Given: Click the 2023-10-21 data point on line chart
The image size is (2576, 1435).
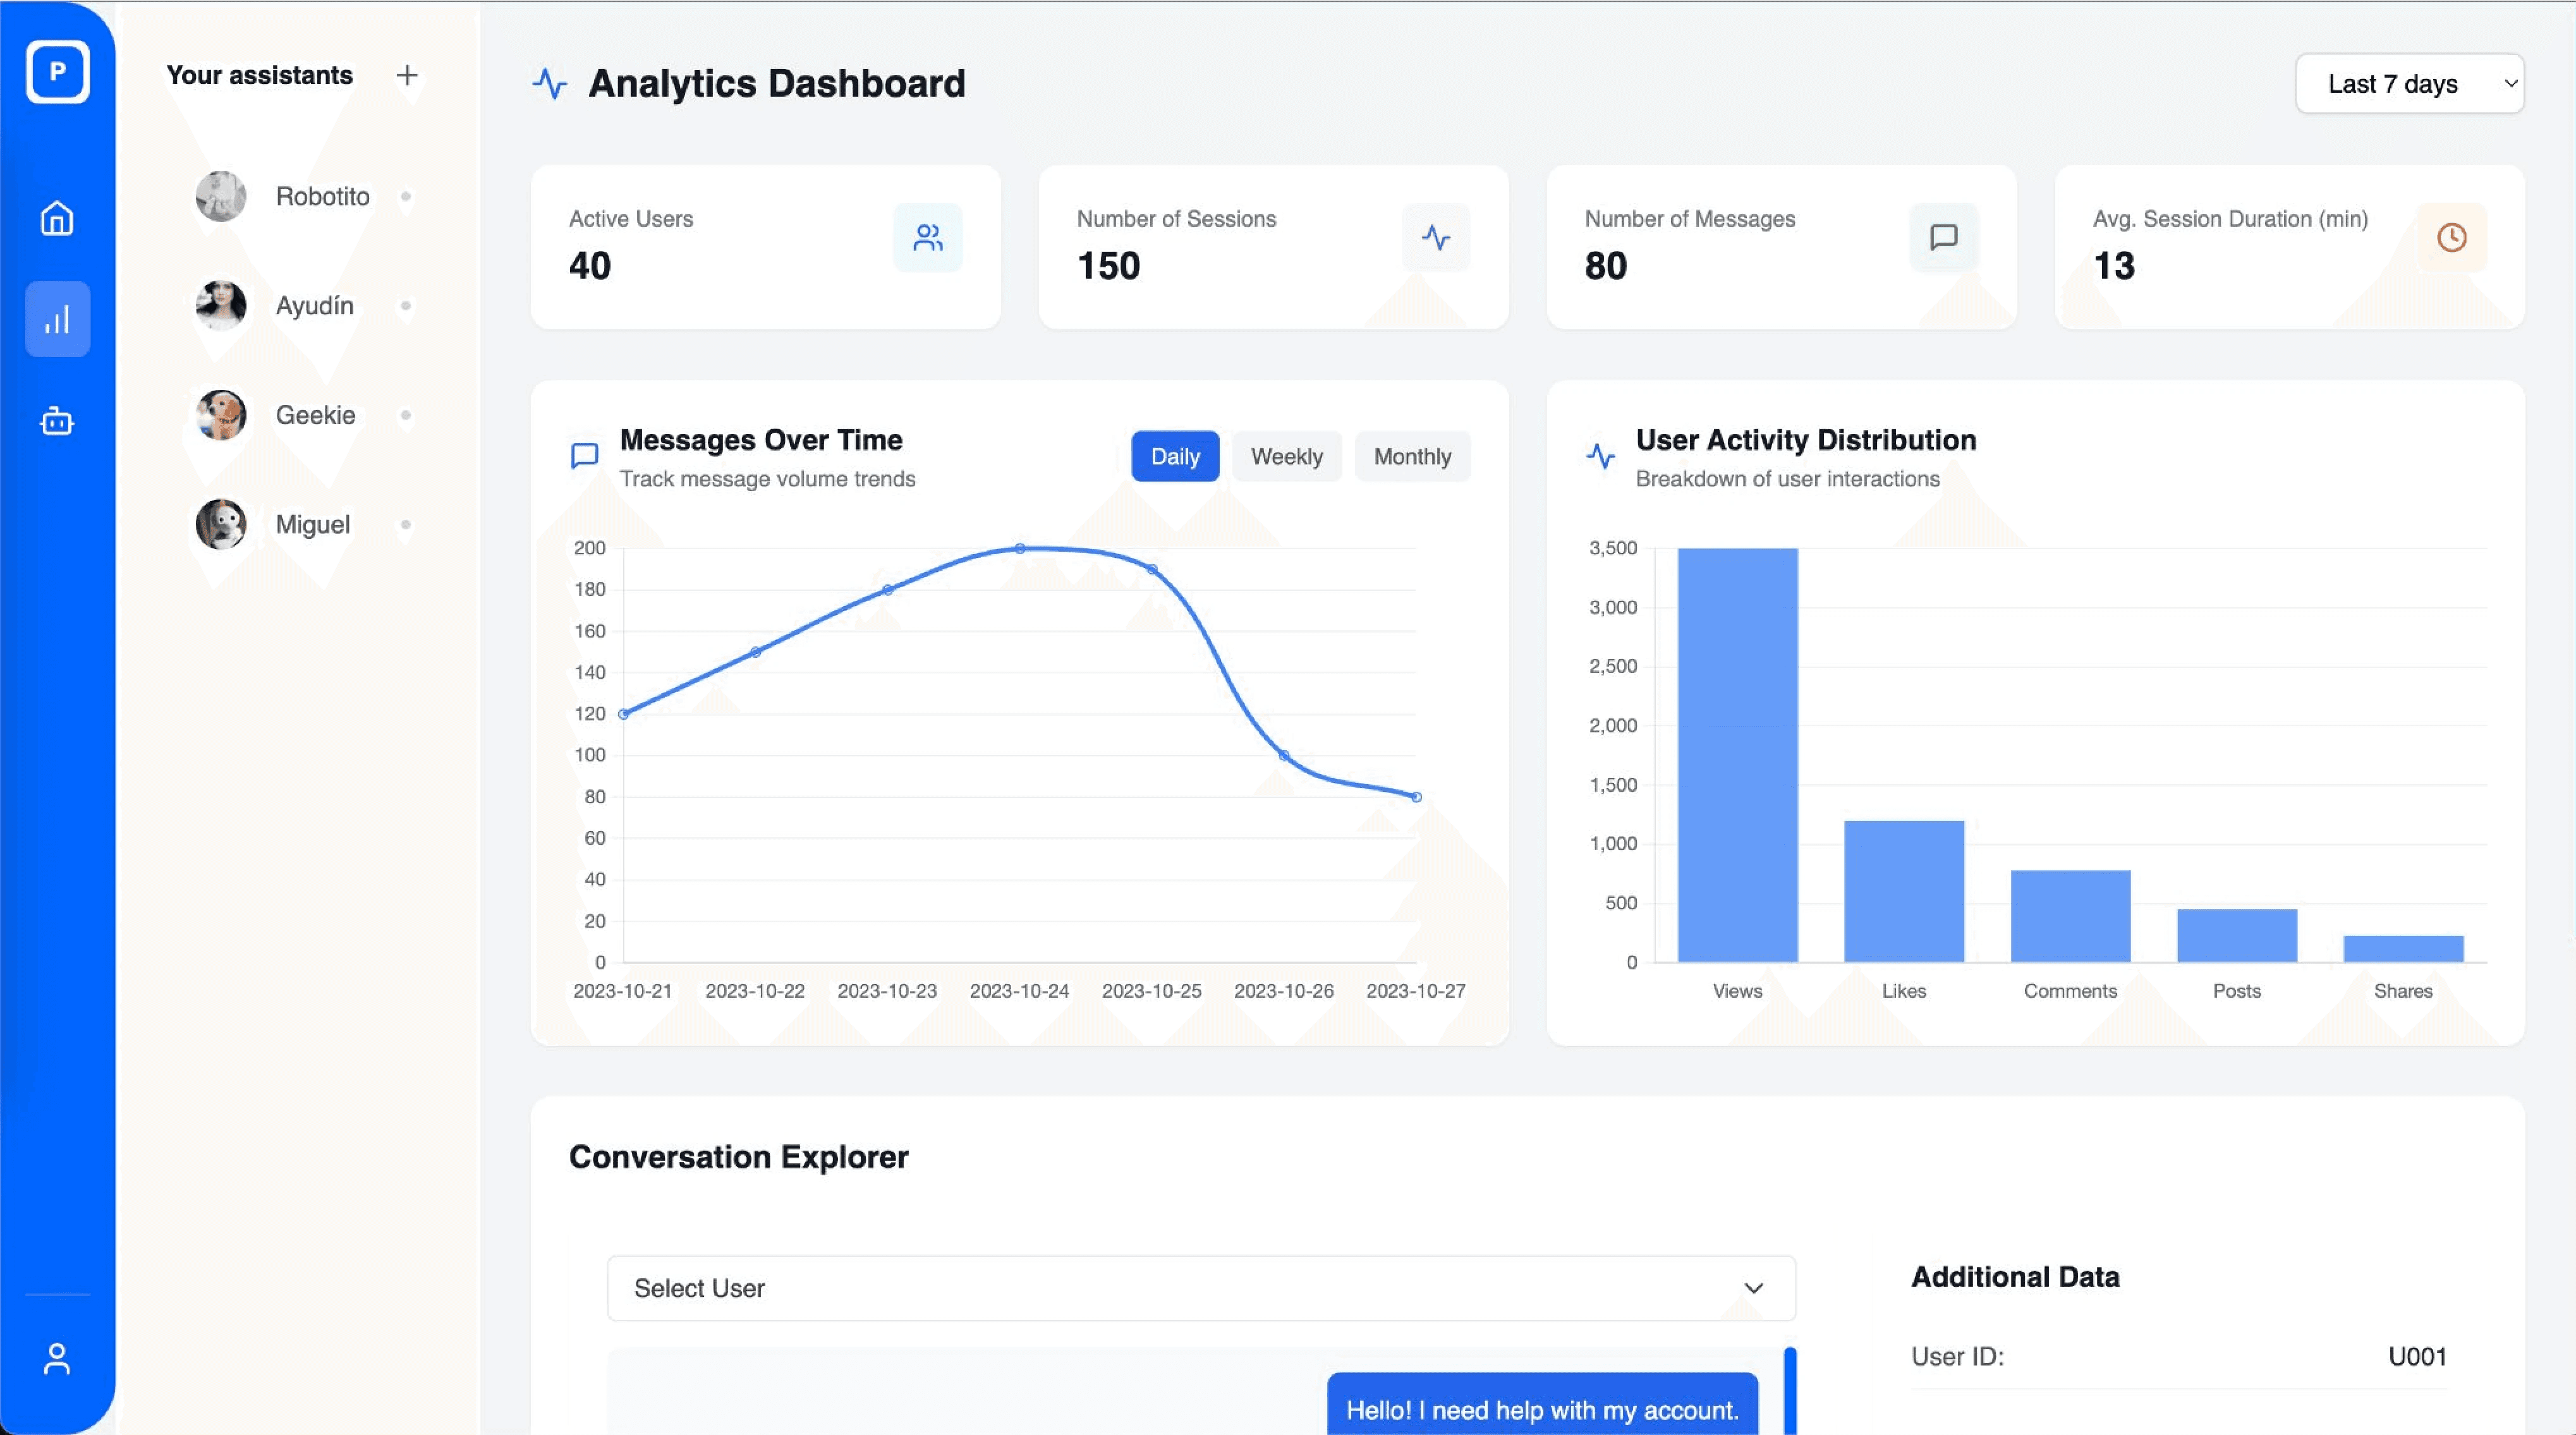Looking at the screenshot, I should point(623,714).
